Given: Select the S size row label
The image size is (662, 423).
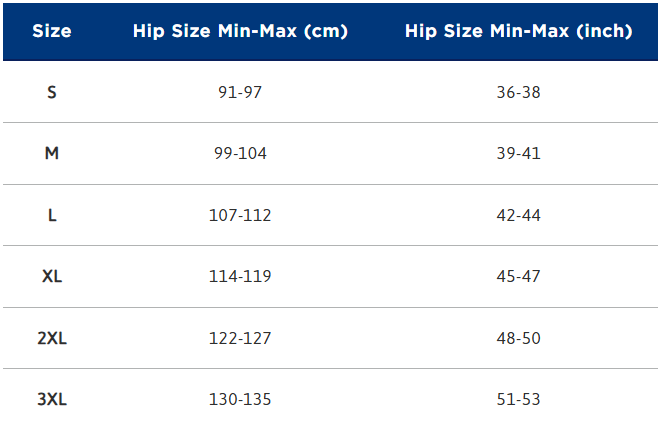Looking at the screenshot, I should pos(52,92).
